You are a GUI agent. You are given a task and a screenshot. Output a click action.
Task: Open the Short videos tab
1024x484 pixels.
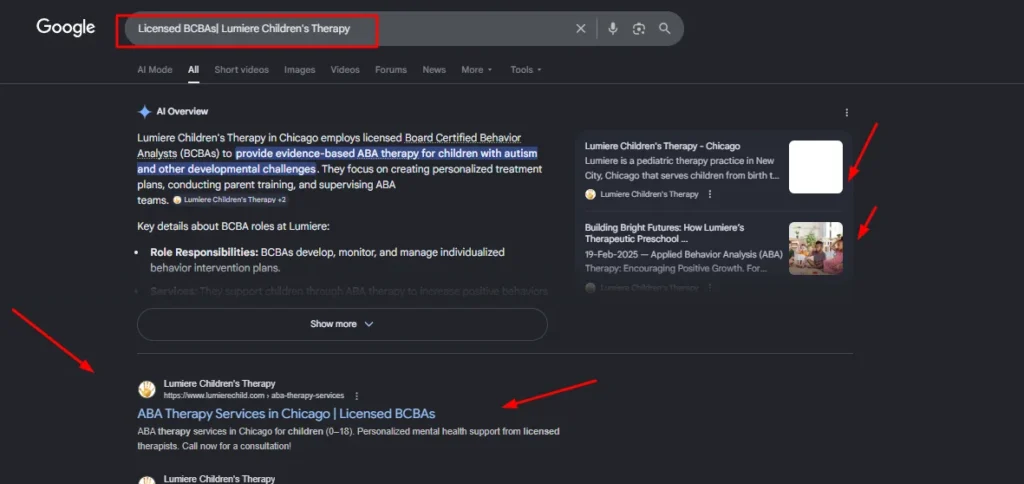(241, 70)
